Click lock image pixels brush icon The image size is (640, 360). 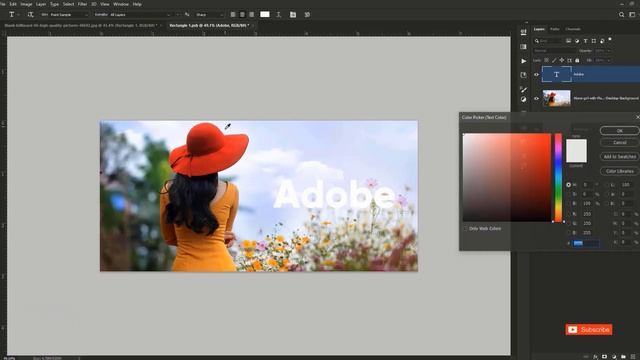pos(554,60)
